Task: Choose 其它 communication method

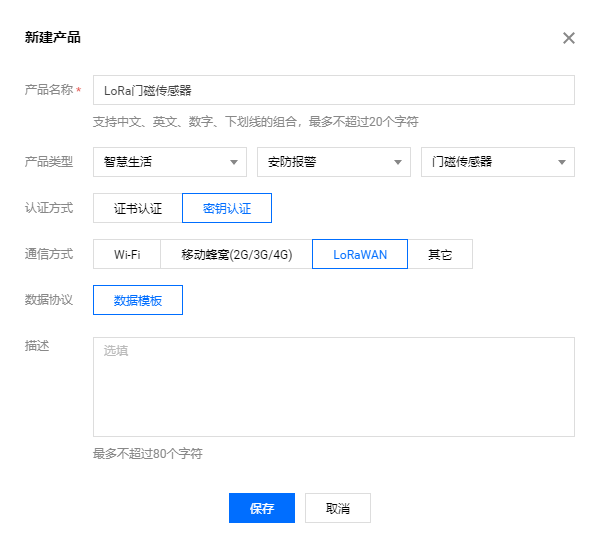Action: [440, 254]
